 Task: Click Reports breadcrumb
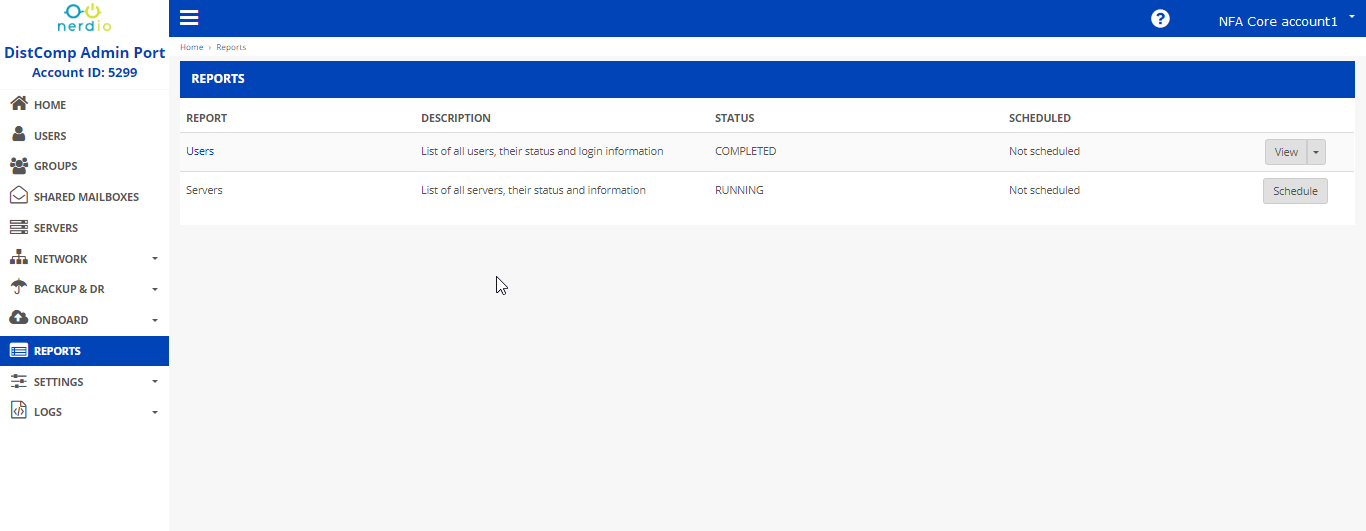pyautogui.click(x=231, y=47)
